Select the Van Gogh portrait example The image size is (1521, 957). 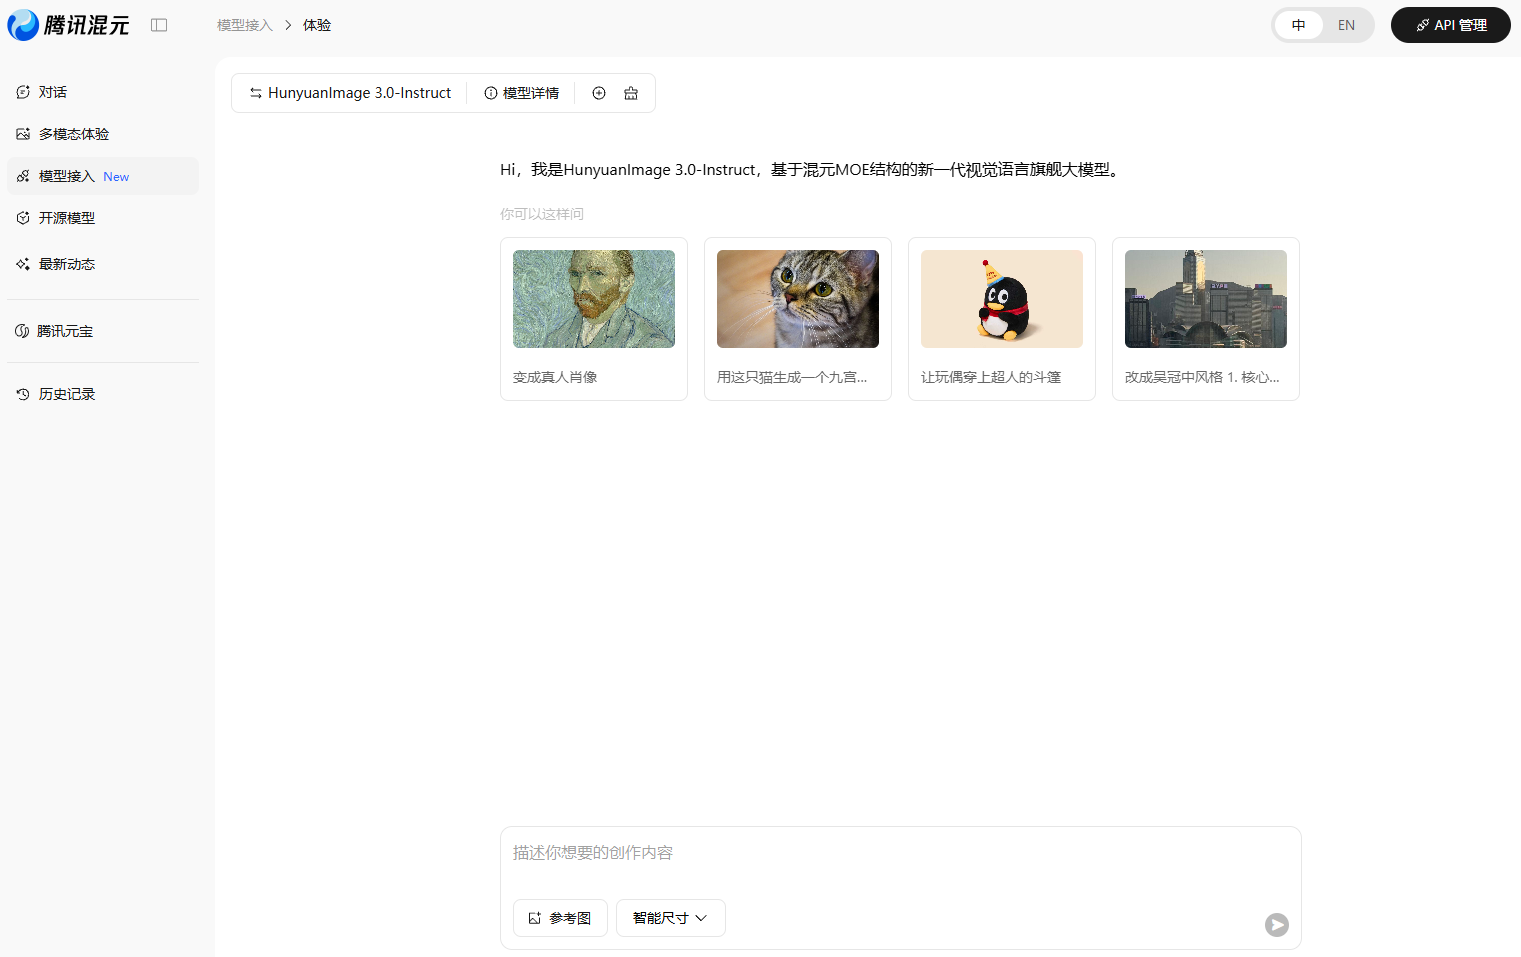coord(594,318)
